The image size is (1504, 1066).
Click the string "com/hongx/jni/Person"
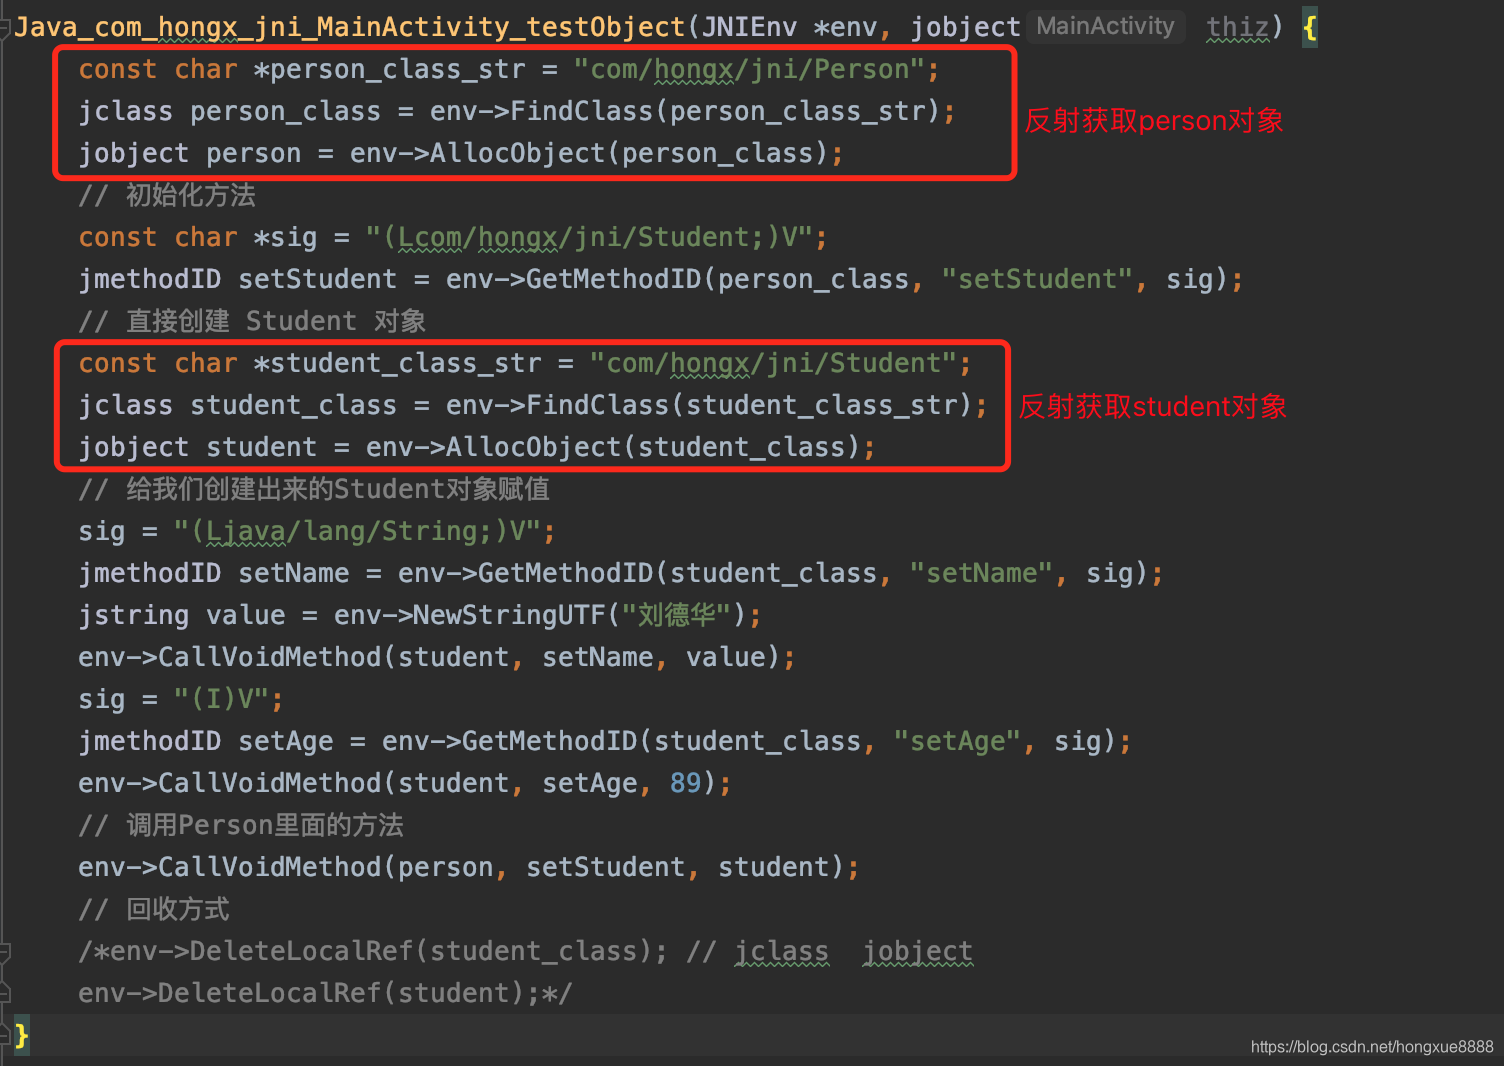(748, 69)
